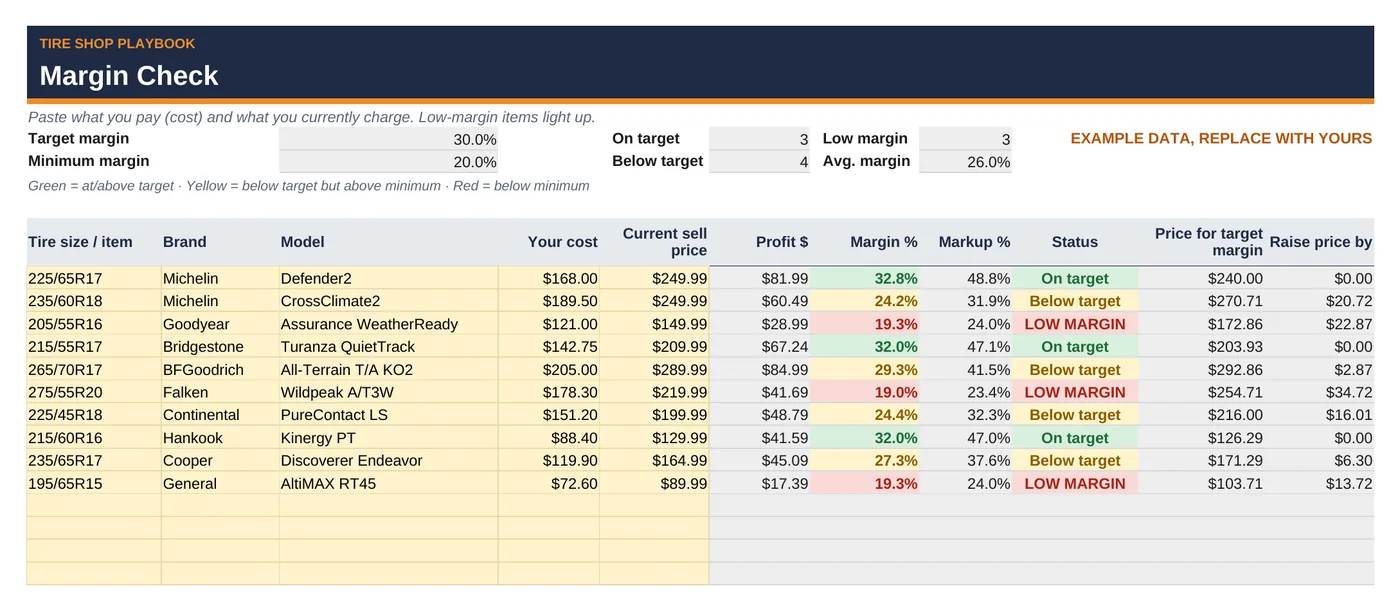Select the Low margin count cell
The height and width of the screenshot is (611, 1400).
[x=965, y=139]
